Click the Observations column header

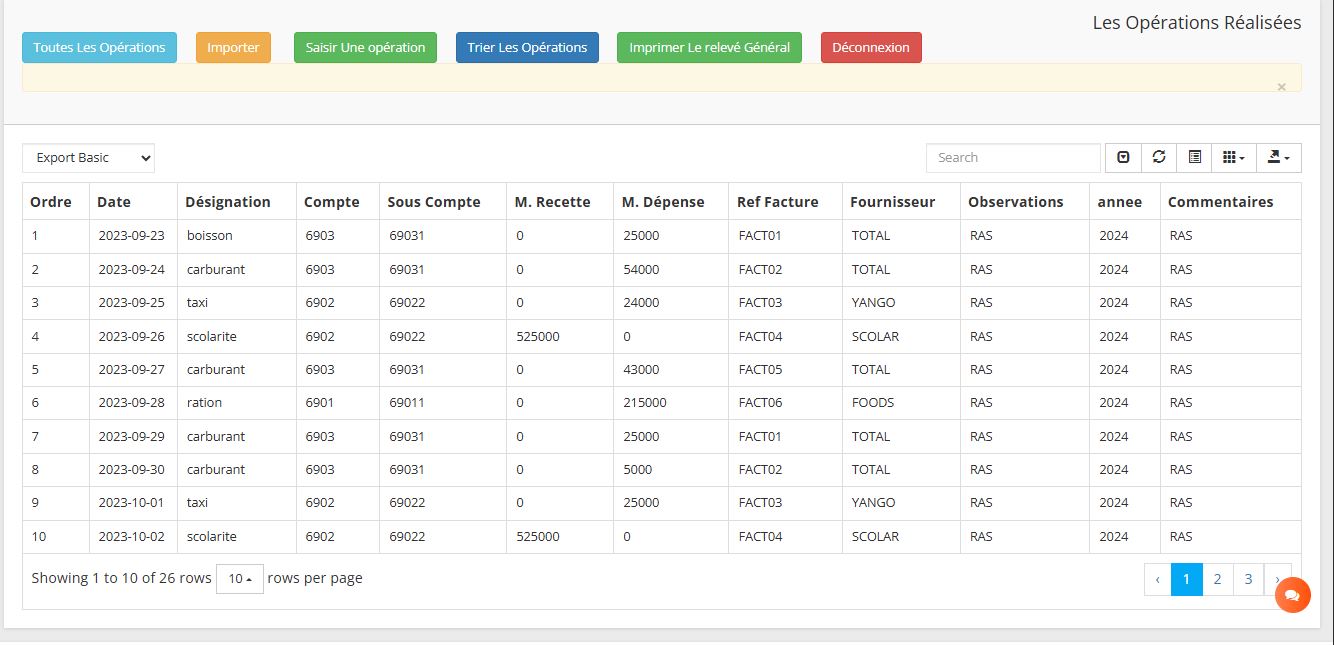point(1025,202)
